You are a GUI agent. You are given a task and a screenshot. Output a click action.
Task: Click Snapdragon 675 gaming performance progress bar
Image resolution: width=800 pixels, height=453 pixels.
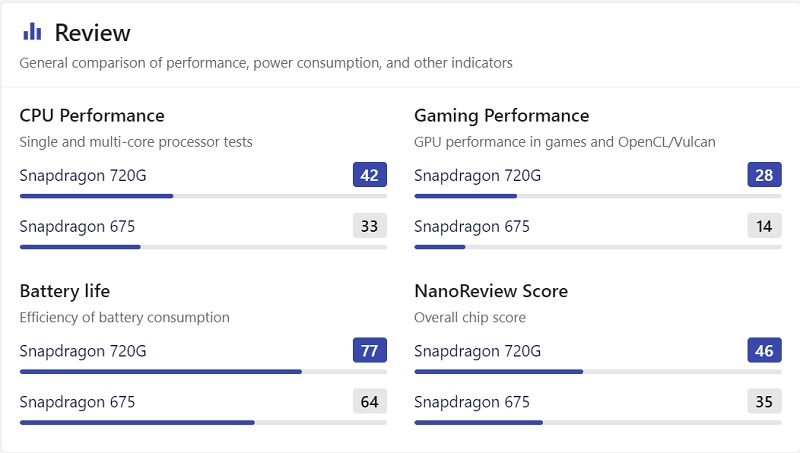tap(598, 247)
